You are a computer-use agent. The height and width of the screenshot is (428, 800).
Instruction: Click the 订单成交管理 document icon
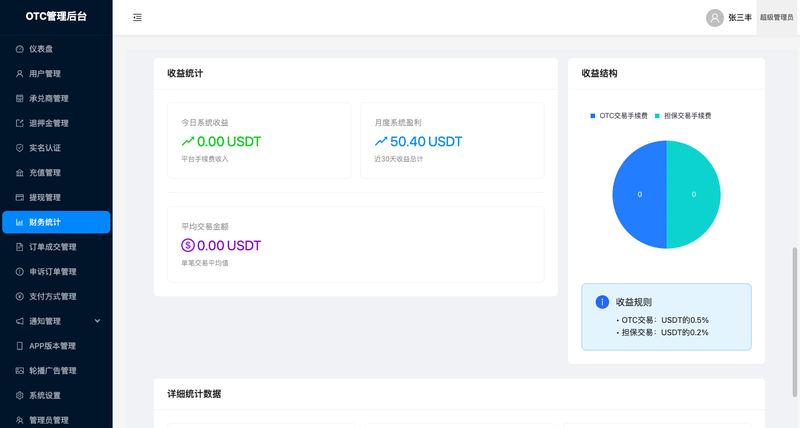19,247
